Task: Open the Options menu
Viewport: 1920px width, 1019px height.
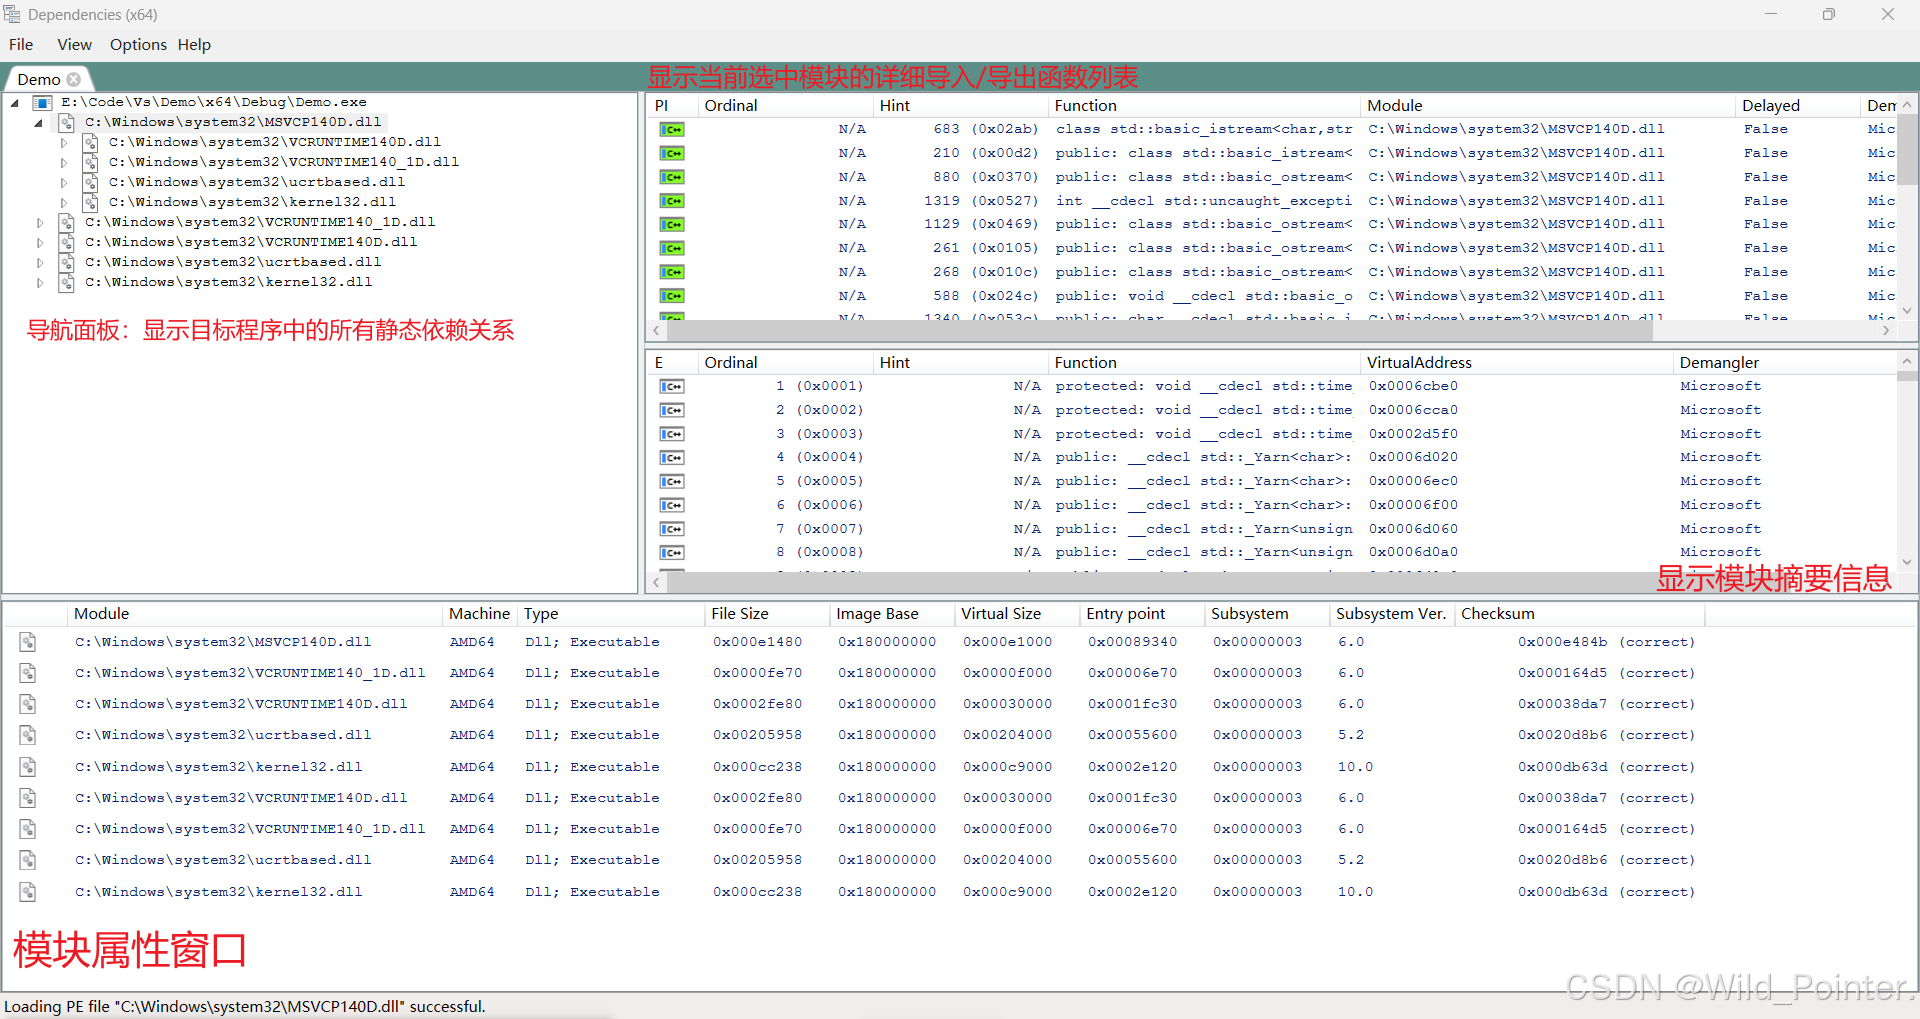Action: pos(138,44)
